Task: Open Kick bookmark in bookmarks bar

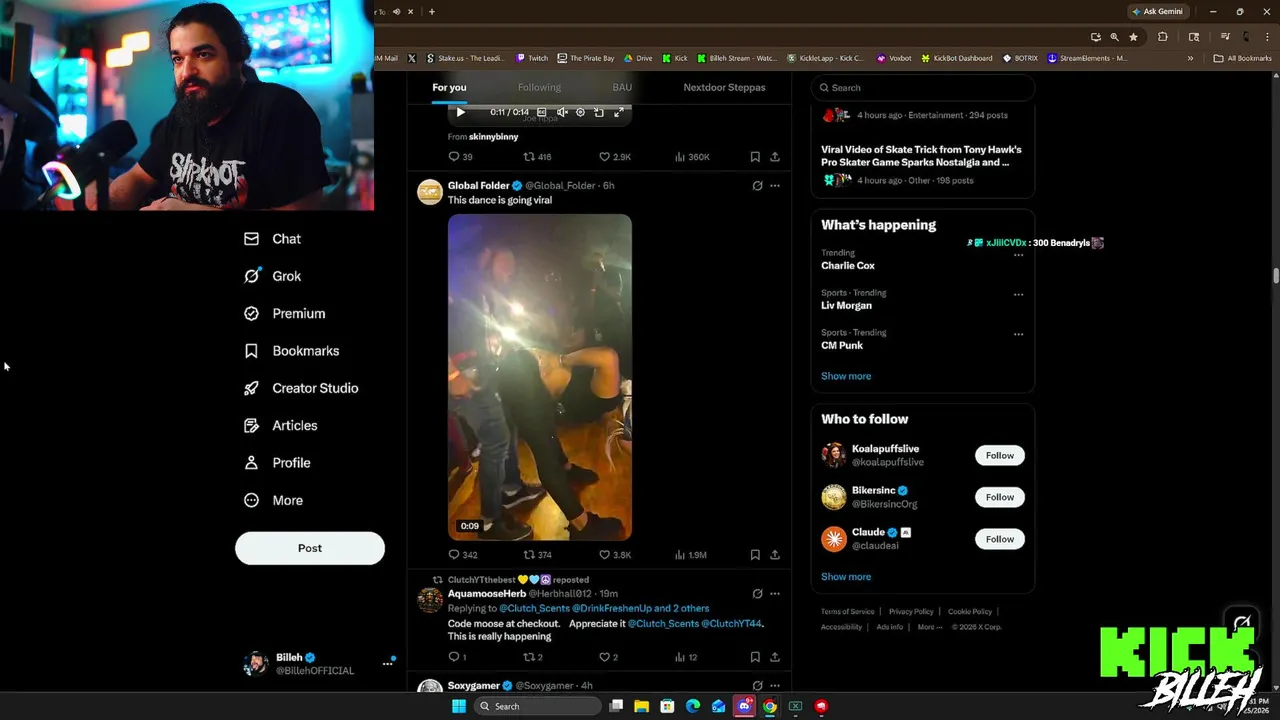Action: pyautogui.click(x=675, y=58)
